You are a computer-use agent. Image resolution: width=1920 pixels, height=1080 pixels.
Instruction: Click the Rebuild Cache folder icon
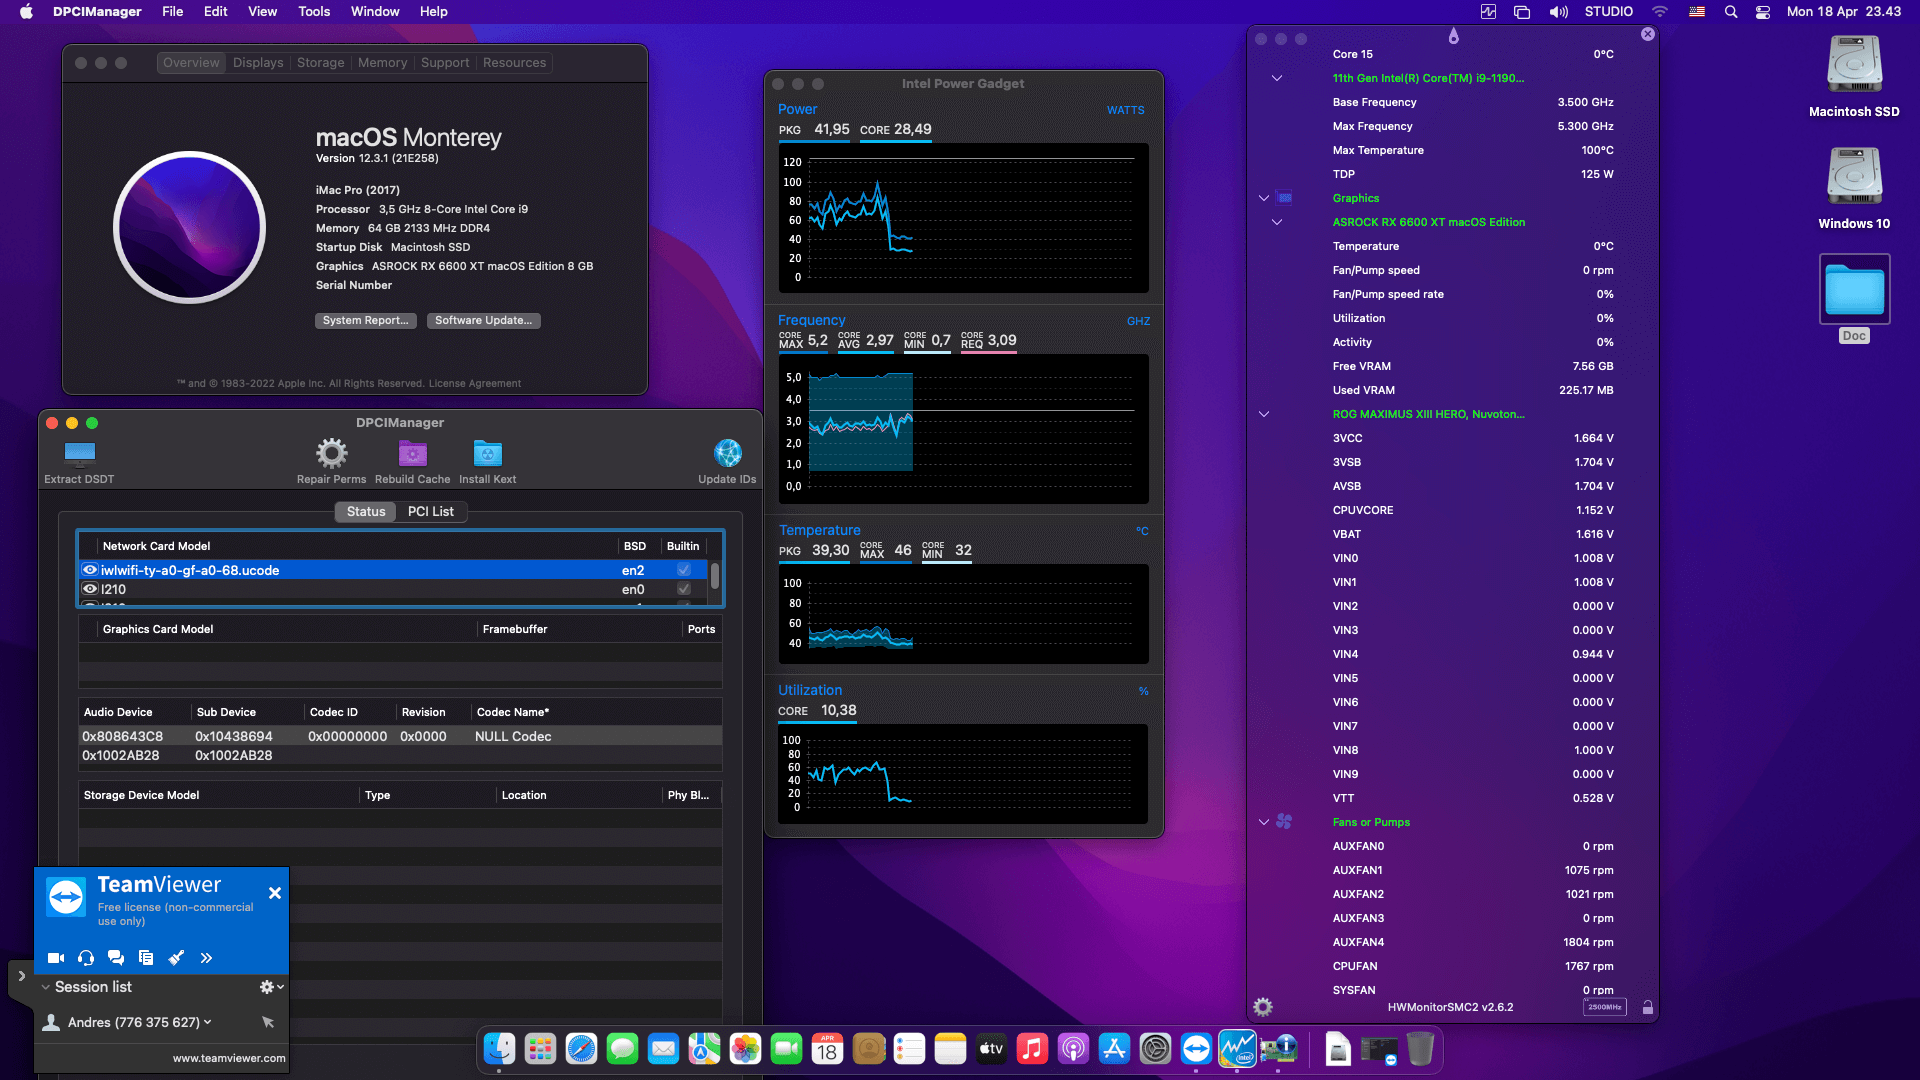[412, 453]
